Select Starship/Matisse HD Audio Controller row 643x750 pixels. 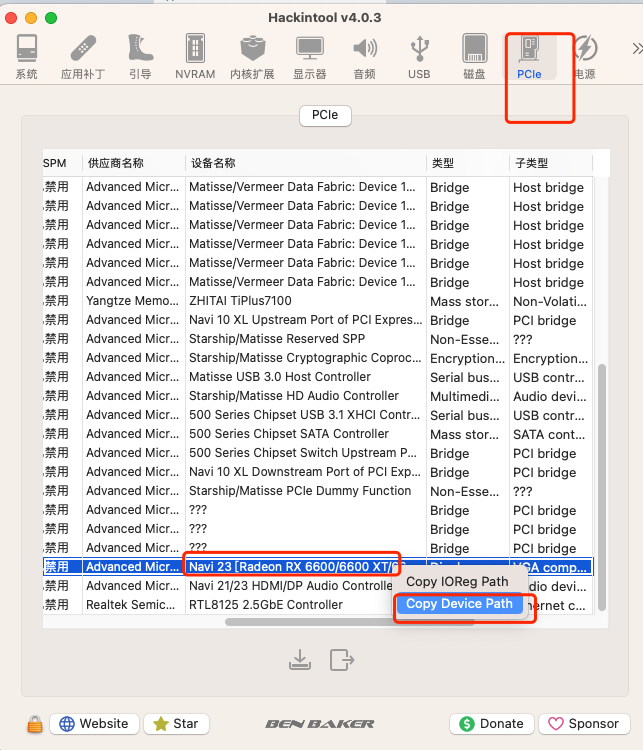point(318,396)
